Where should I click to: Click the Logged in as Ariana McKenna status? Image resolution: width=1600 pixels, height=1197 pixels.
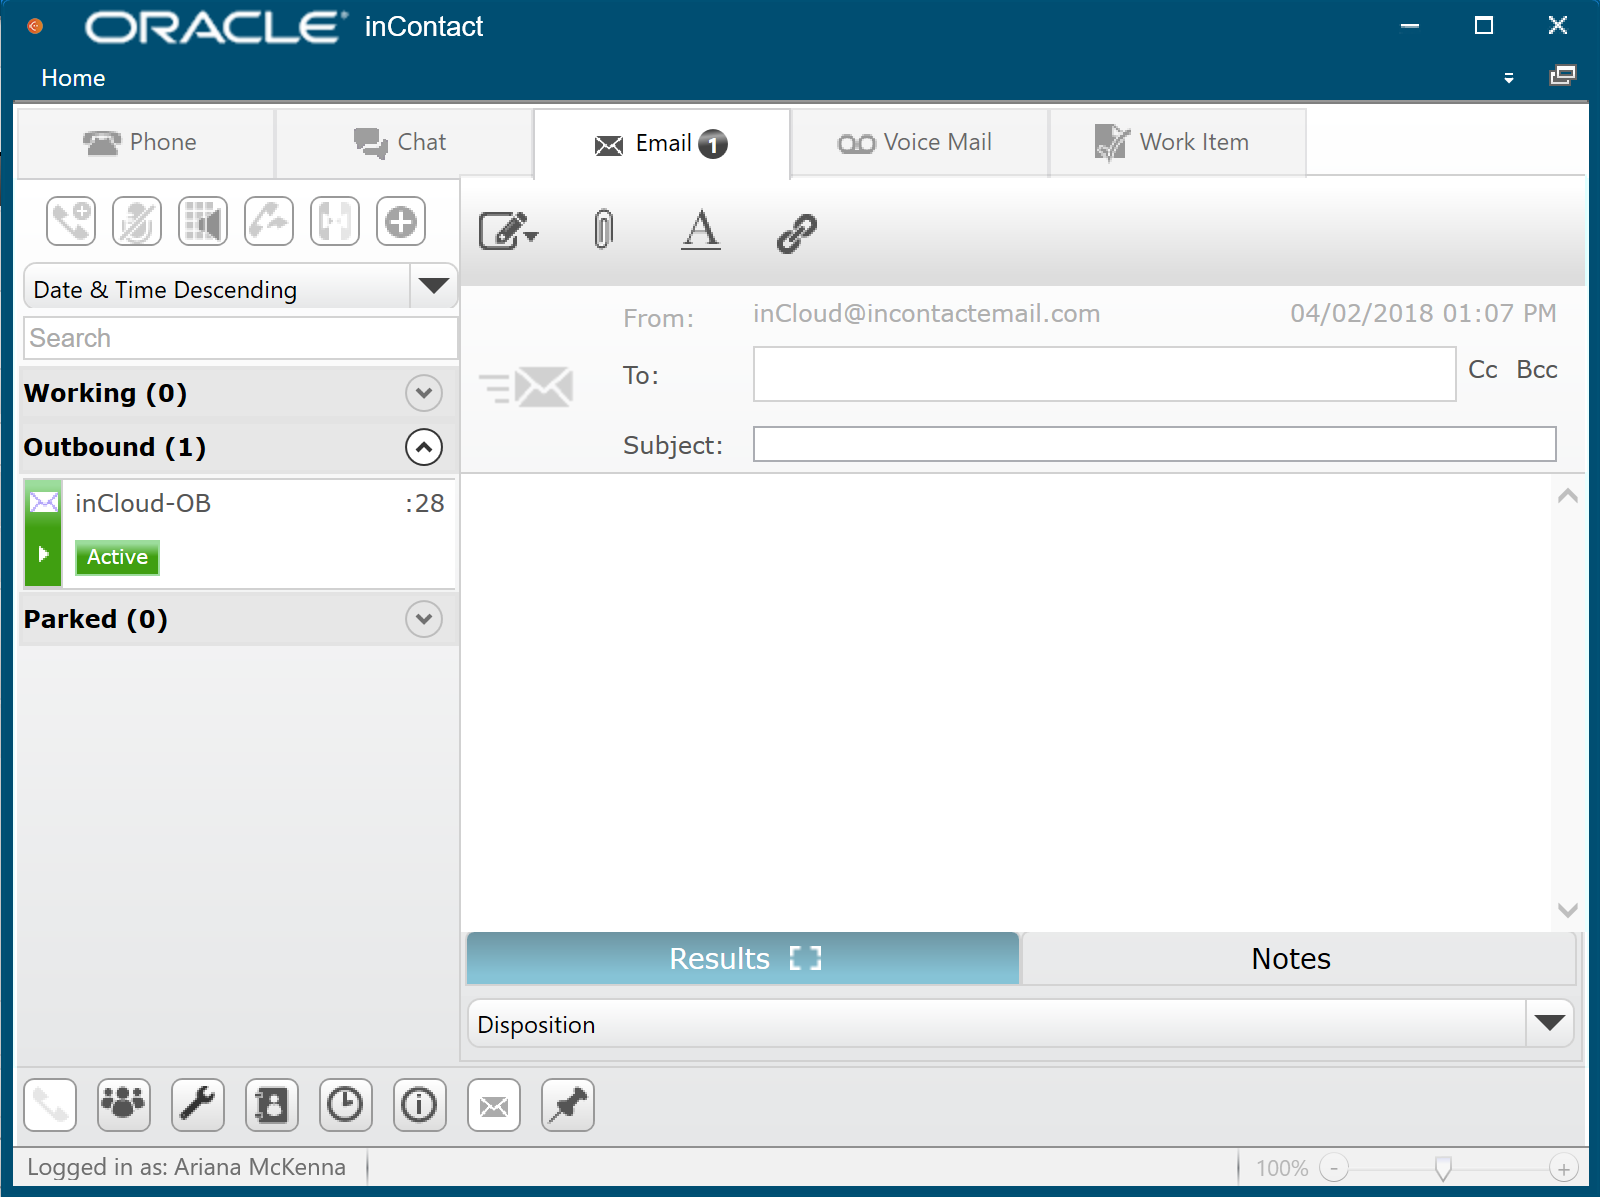[x=186, y=1167]
